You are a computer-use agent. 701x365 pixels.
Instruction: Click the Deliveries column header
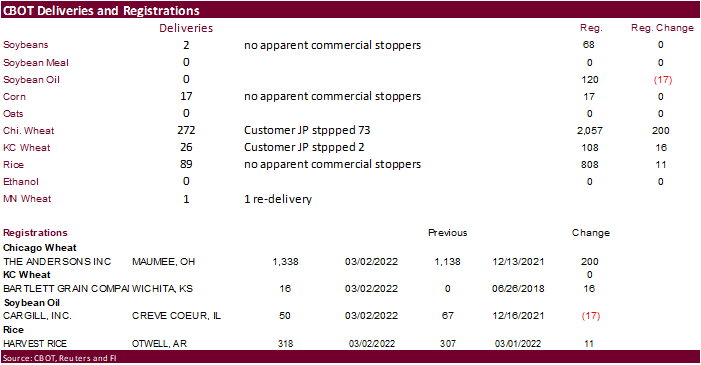point(186,28)
